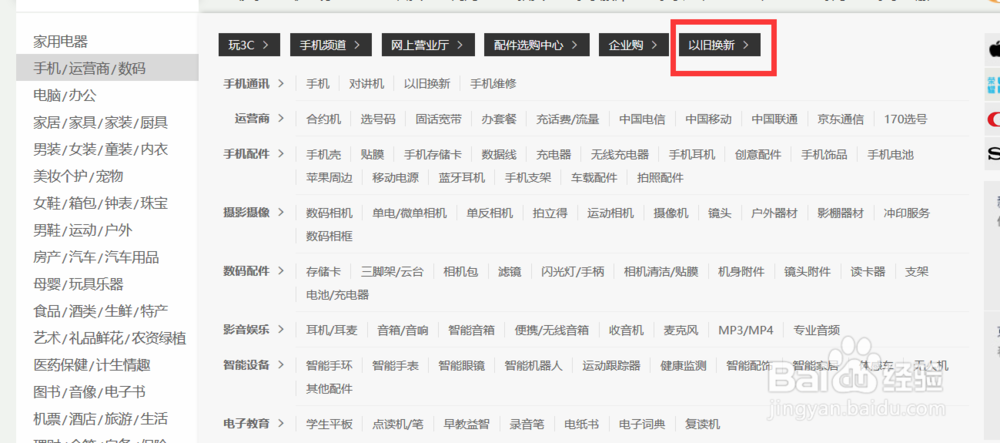The height and width of the screenshot is (443, 1000).
Task: Select 艺术/礼品鲜花/农资绿植 category
Action: 110,338
